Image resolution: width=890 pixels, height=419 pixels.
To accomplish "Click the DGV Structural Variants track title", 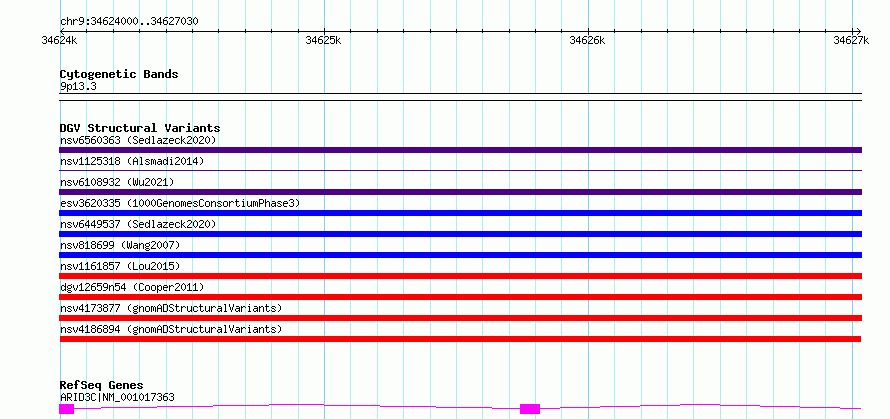I will coord(140,128).
